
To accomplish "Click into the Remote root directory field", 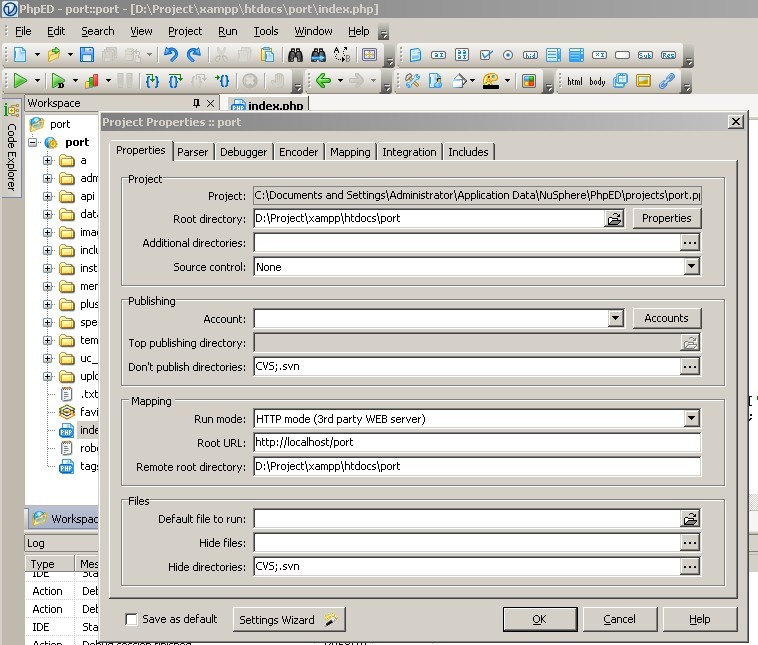I will (x=477, y=467).
